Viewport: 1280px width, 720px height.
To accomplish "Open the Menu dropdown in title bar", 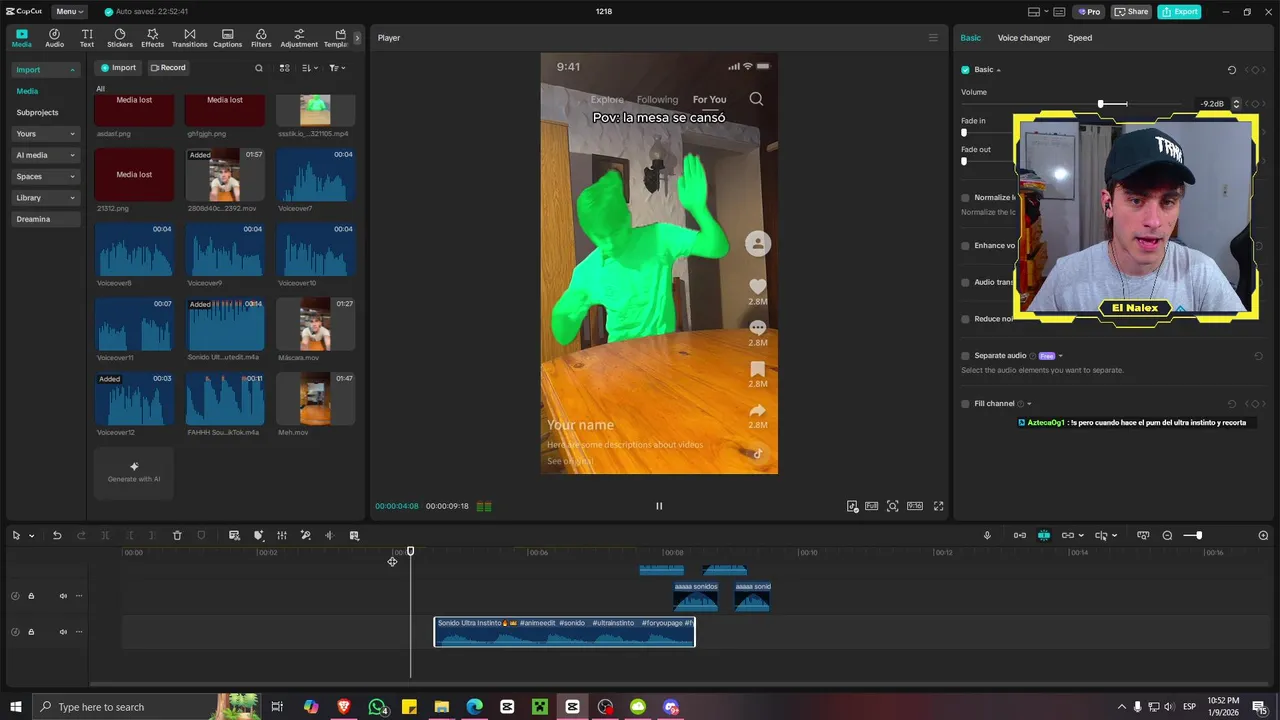I will (69, 12).
